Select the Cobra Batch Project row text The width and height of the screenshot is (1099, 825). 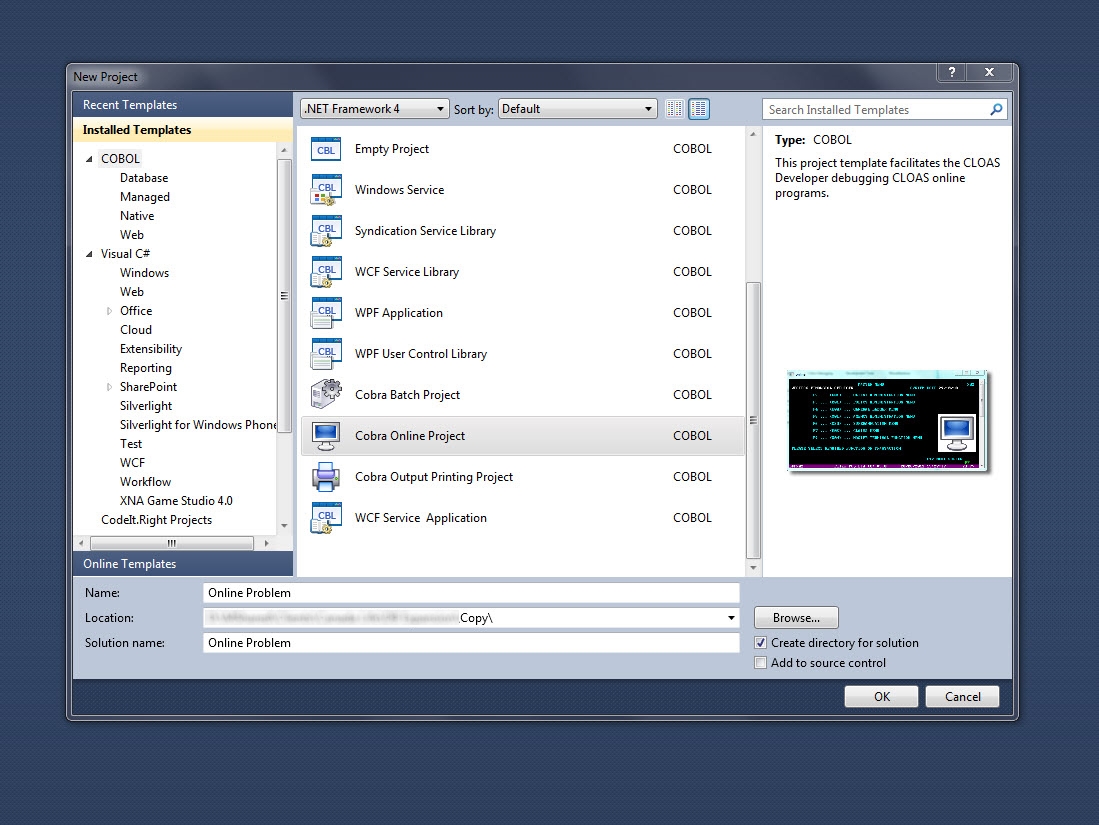pos(407,395)
